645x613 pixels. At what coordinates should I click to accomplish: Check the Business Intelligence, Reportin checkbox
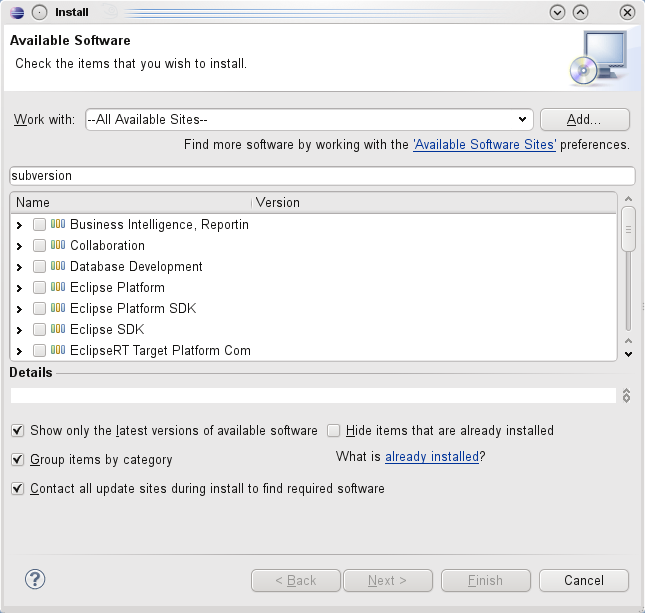pos(39,225)
